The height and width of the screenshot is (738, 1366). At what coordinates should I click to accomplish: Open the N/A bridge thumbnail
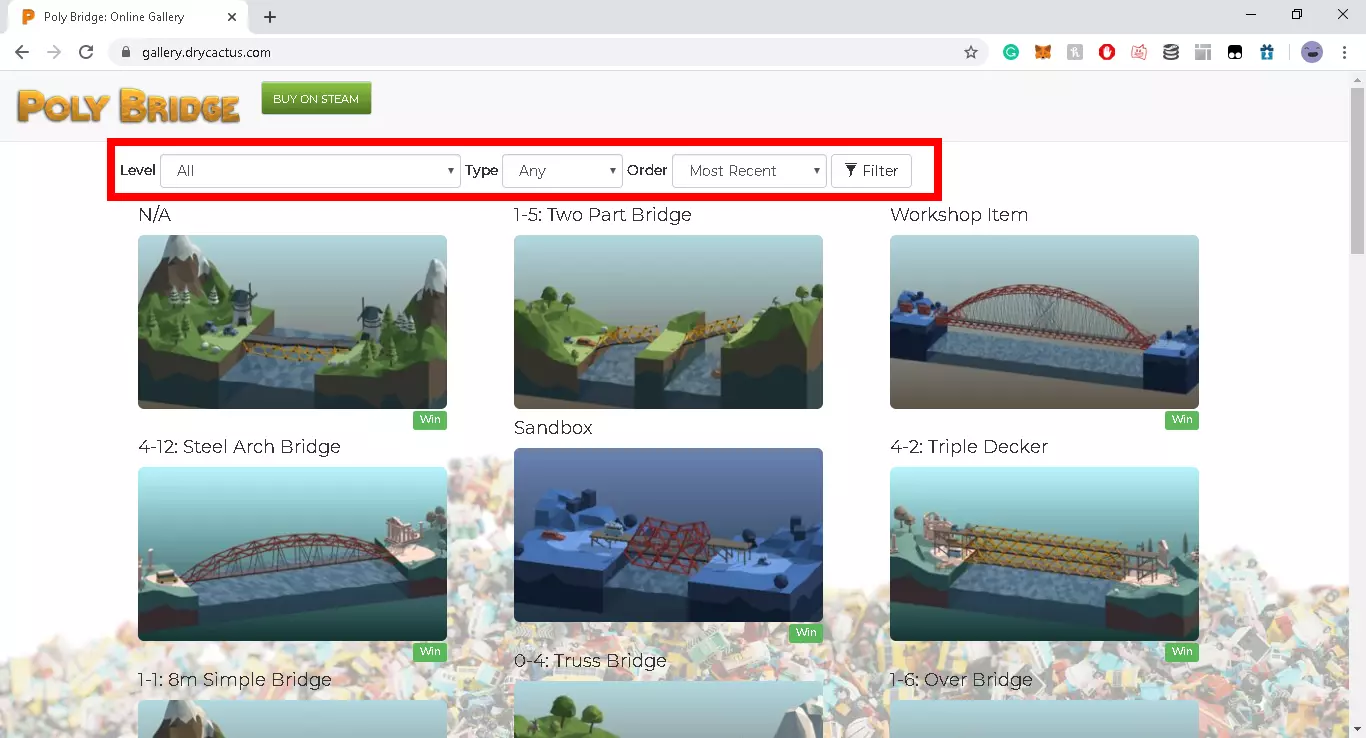(x=292, y=322)
